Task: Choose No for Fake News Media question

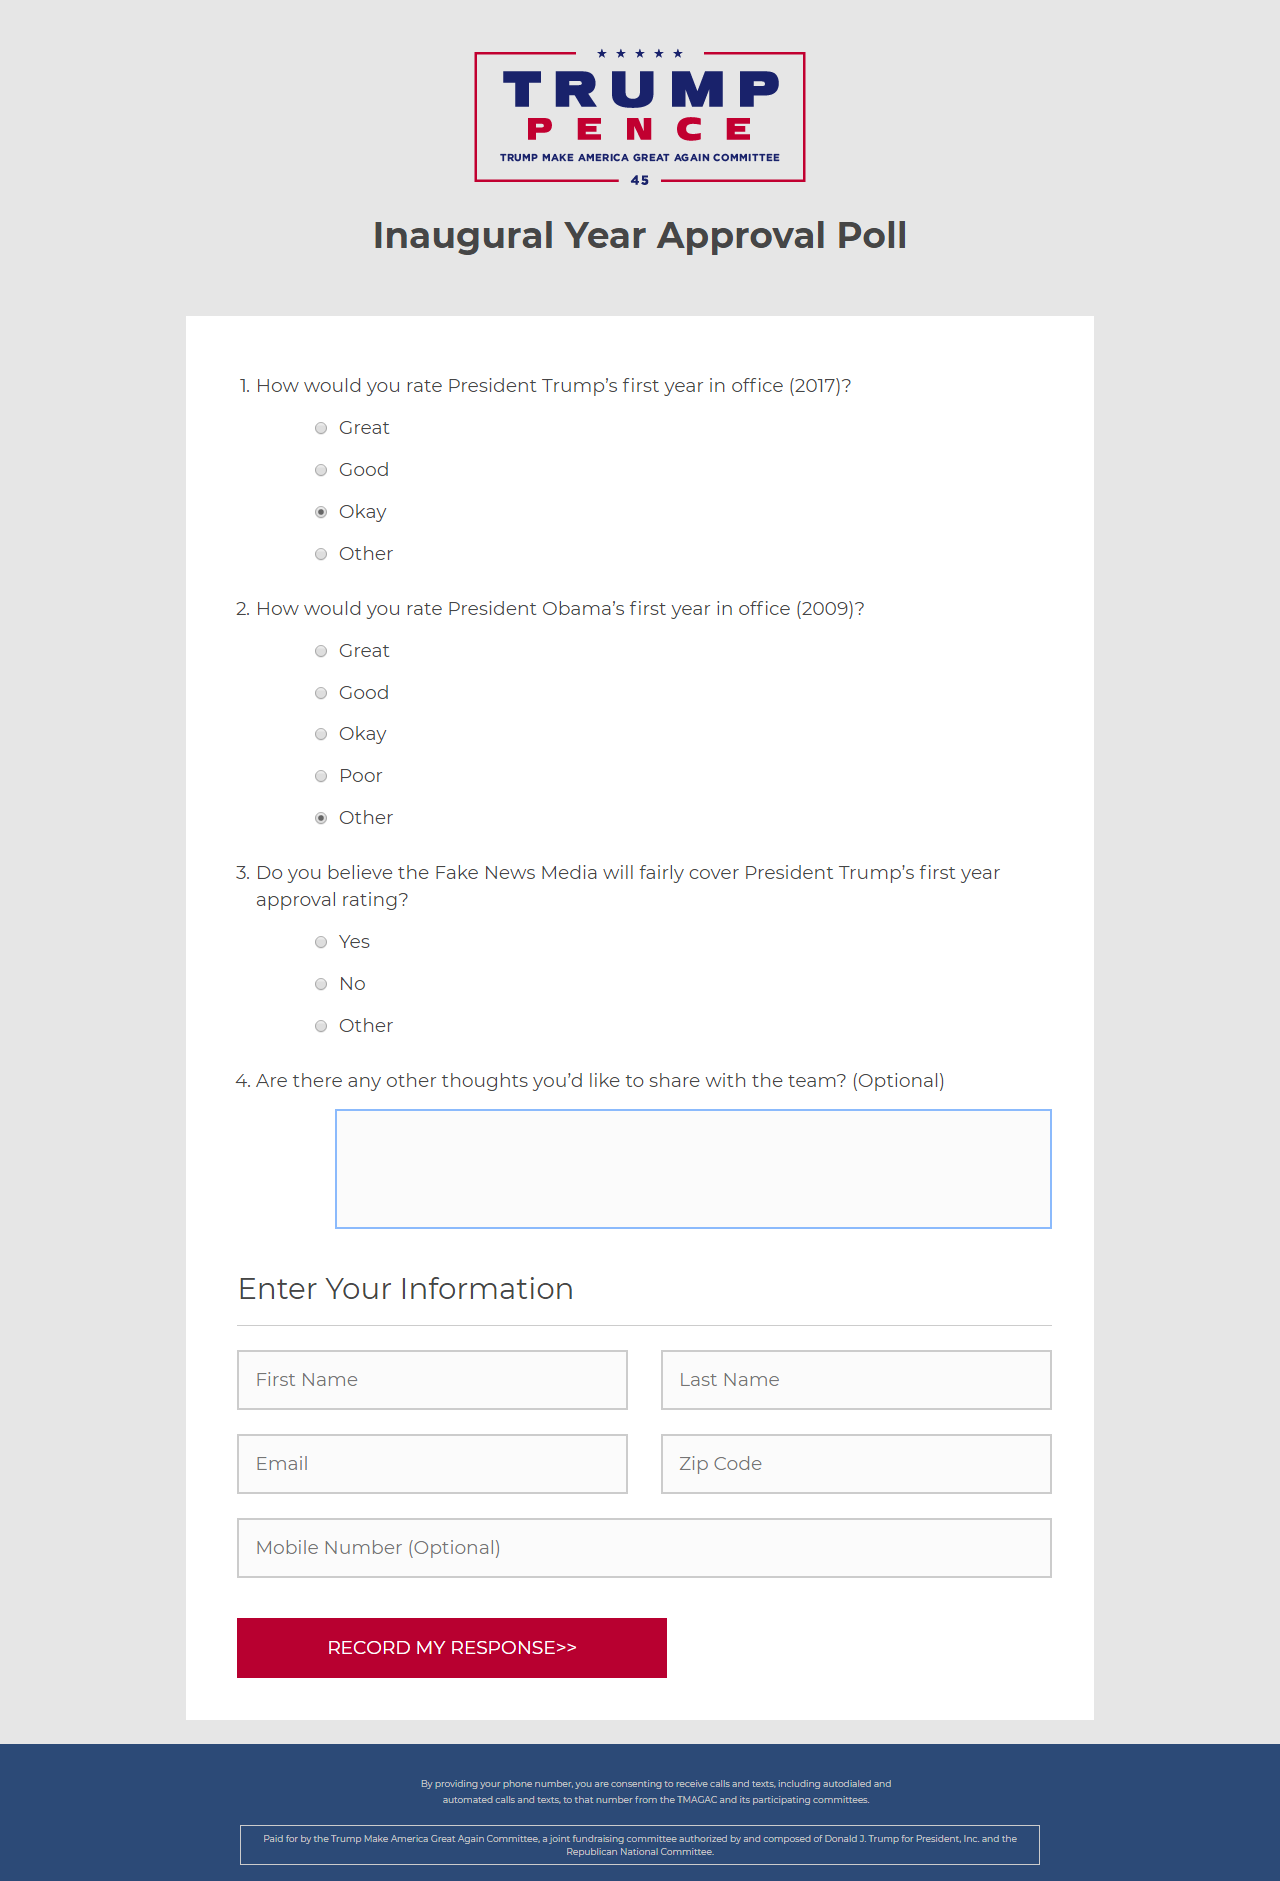Action: 321,984
